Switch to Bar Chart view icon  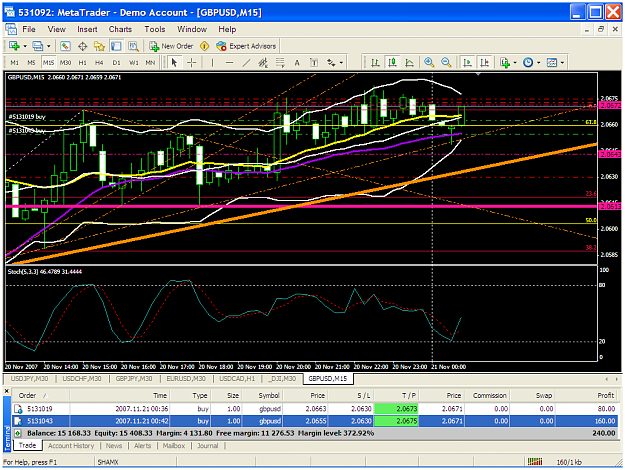click(375, 63)
